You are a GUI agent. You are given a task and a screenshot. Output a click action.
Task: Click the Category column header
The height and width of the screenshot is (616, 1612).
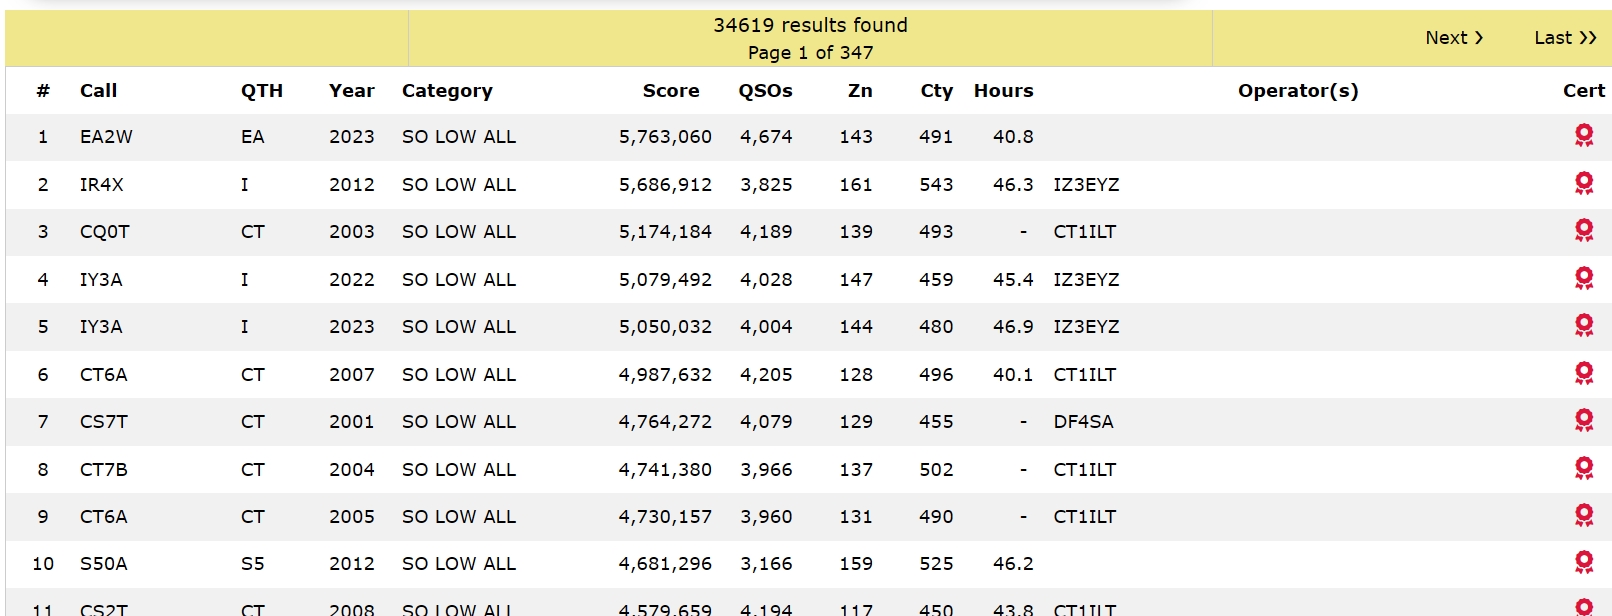click(x=447, y=91)
